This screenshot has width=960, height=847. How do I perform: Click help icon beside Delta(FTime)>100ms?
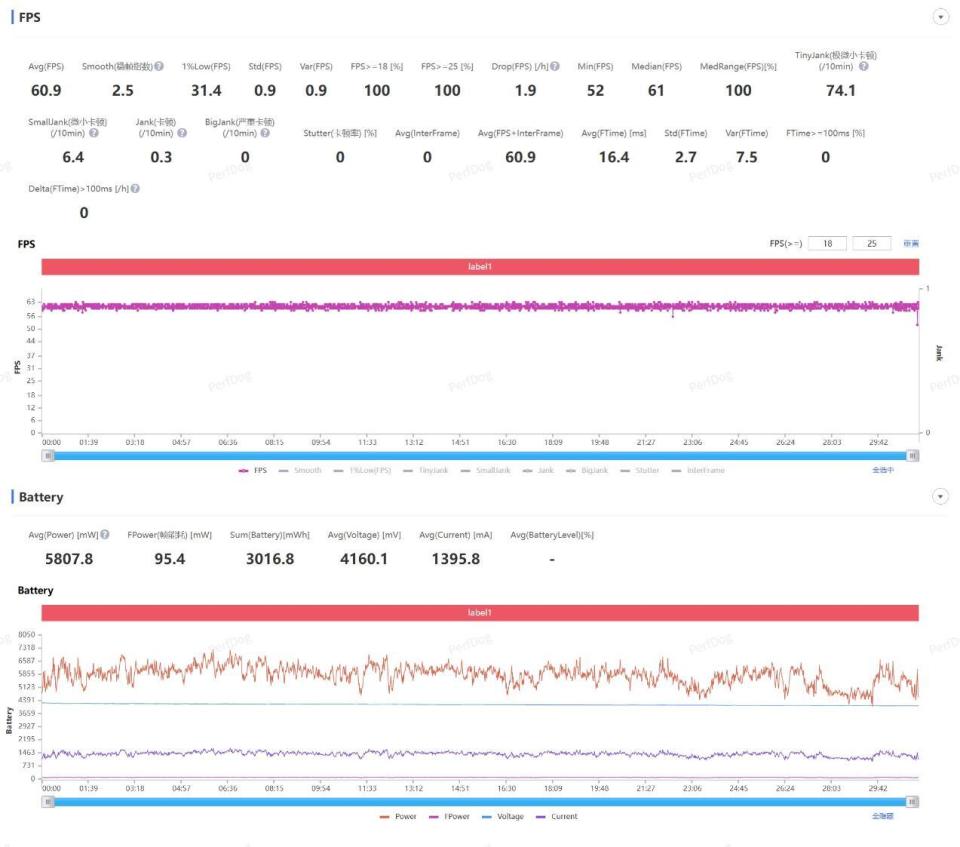pyautogui.click(x=135, y=188)
